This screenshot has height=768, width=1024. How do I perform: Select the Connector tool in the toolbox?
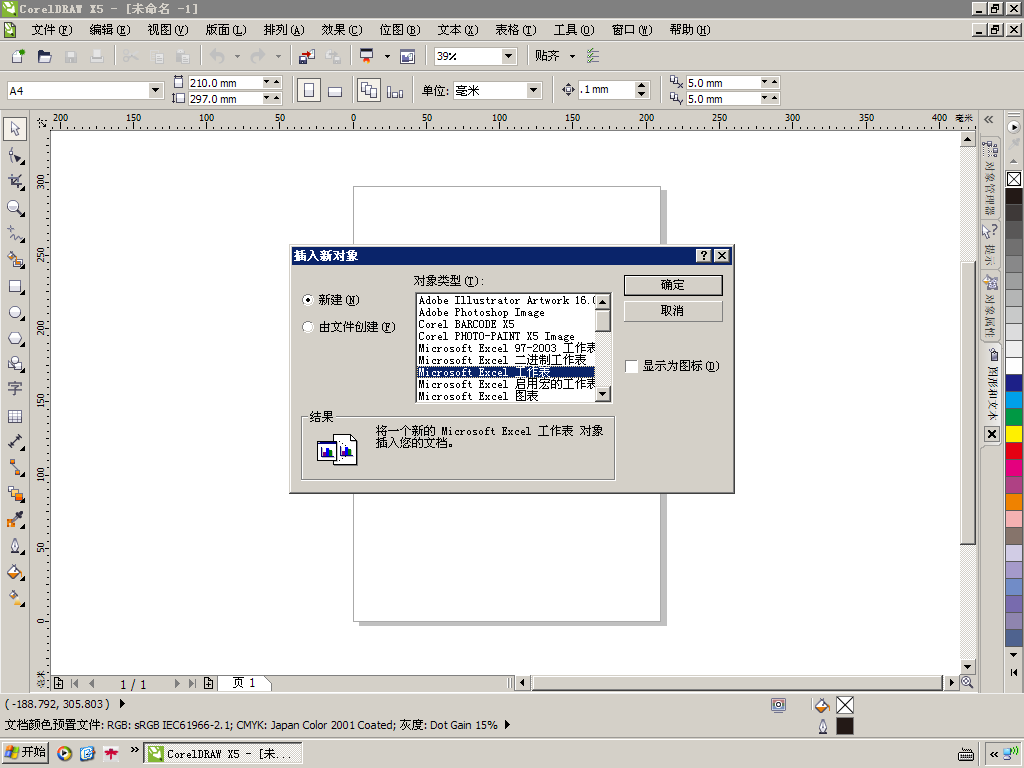(15, 468)
